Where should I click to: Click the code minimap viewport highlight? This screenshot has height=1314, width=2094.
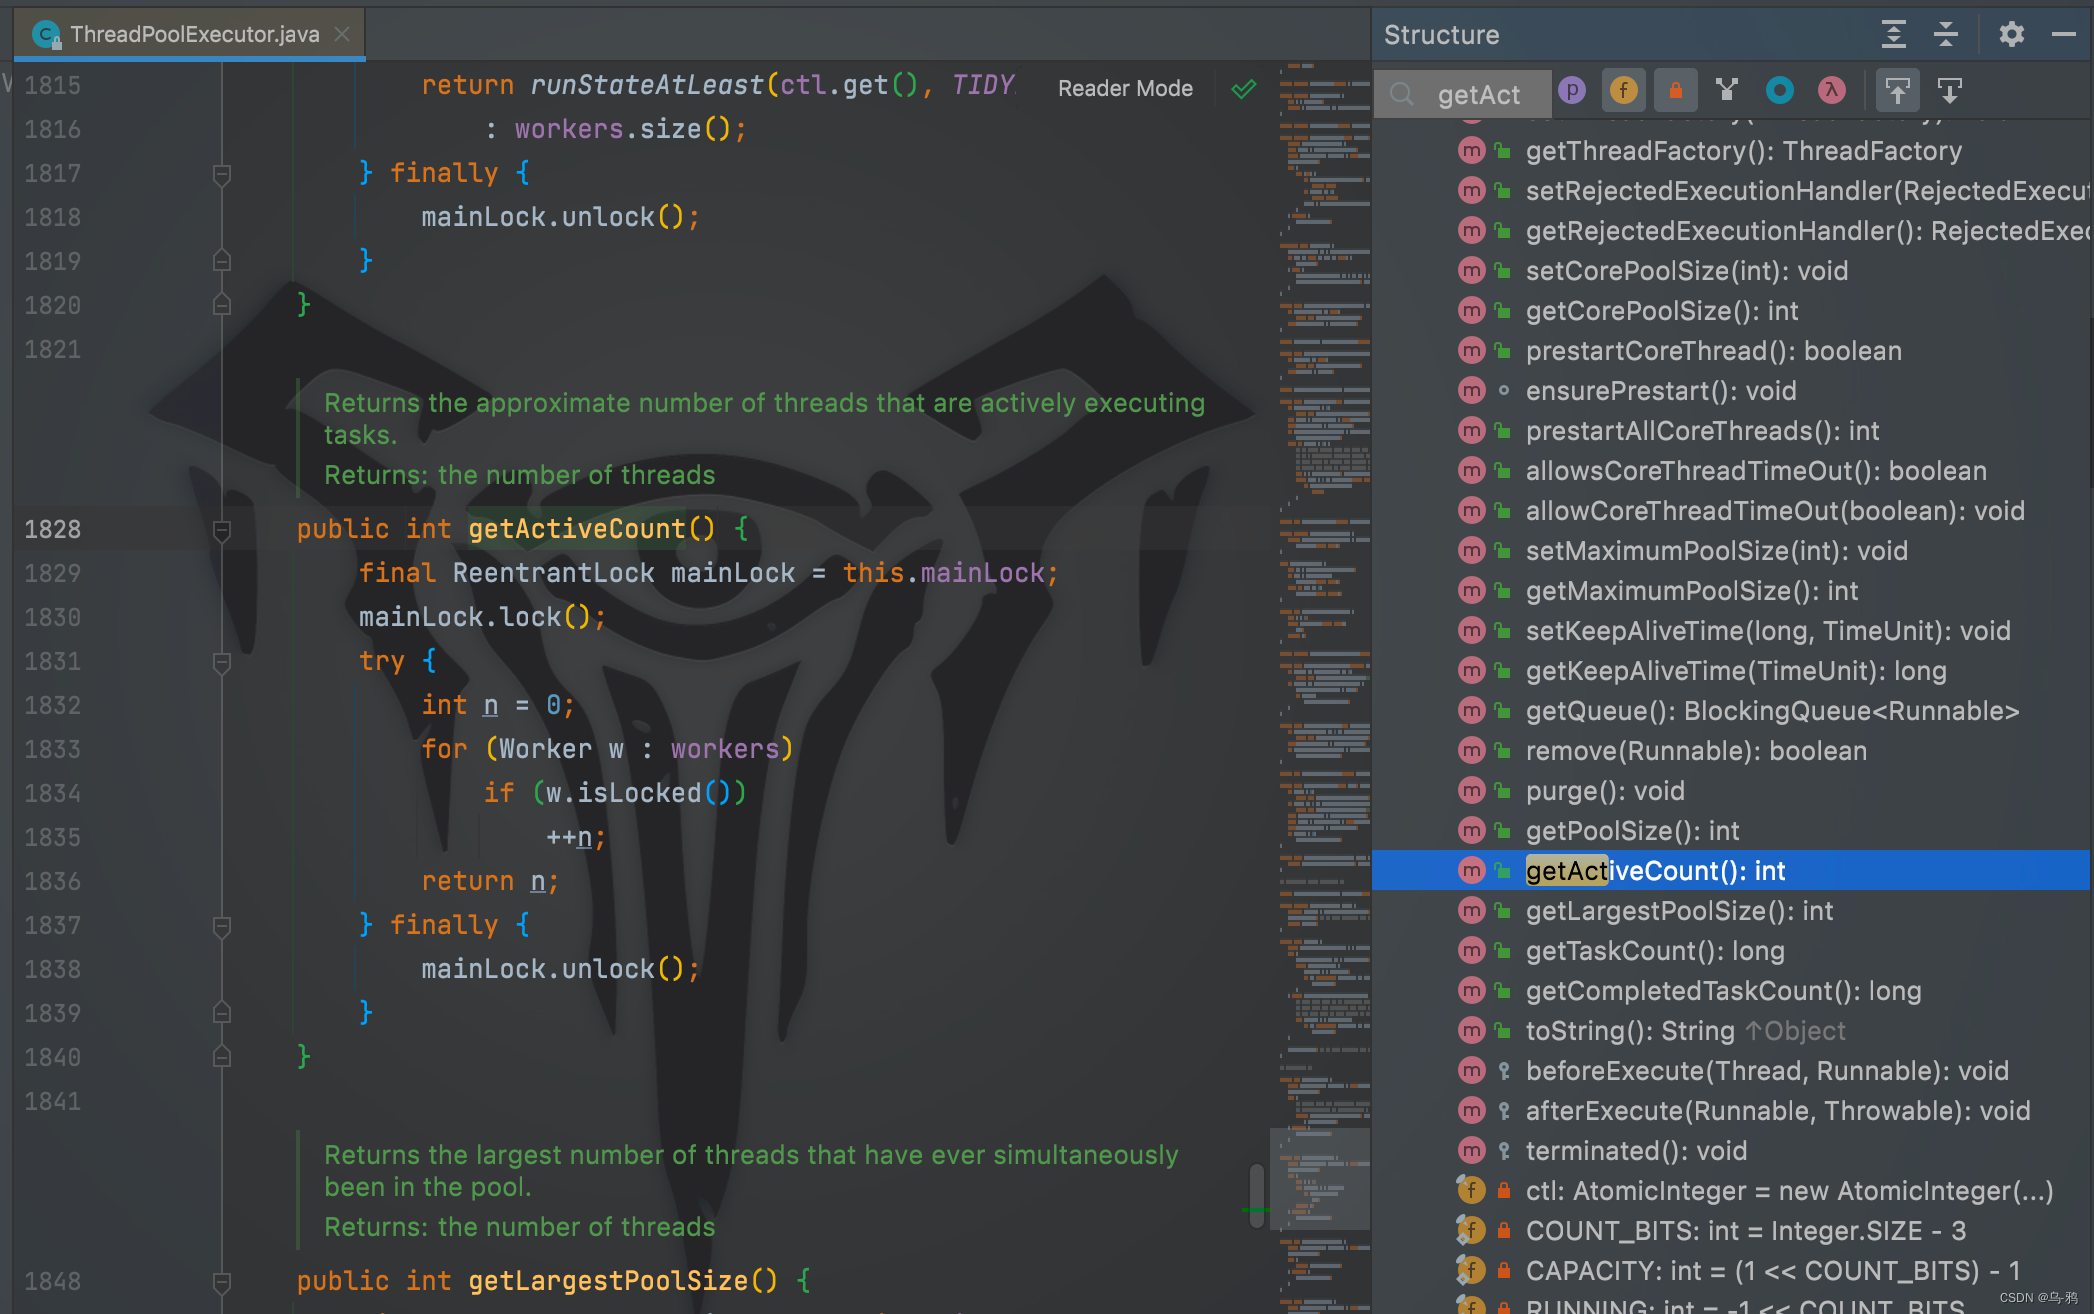[x=1320, y=1178]
